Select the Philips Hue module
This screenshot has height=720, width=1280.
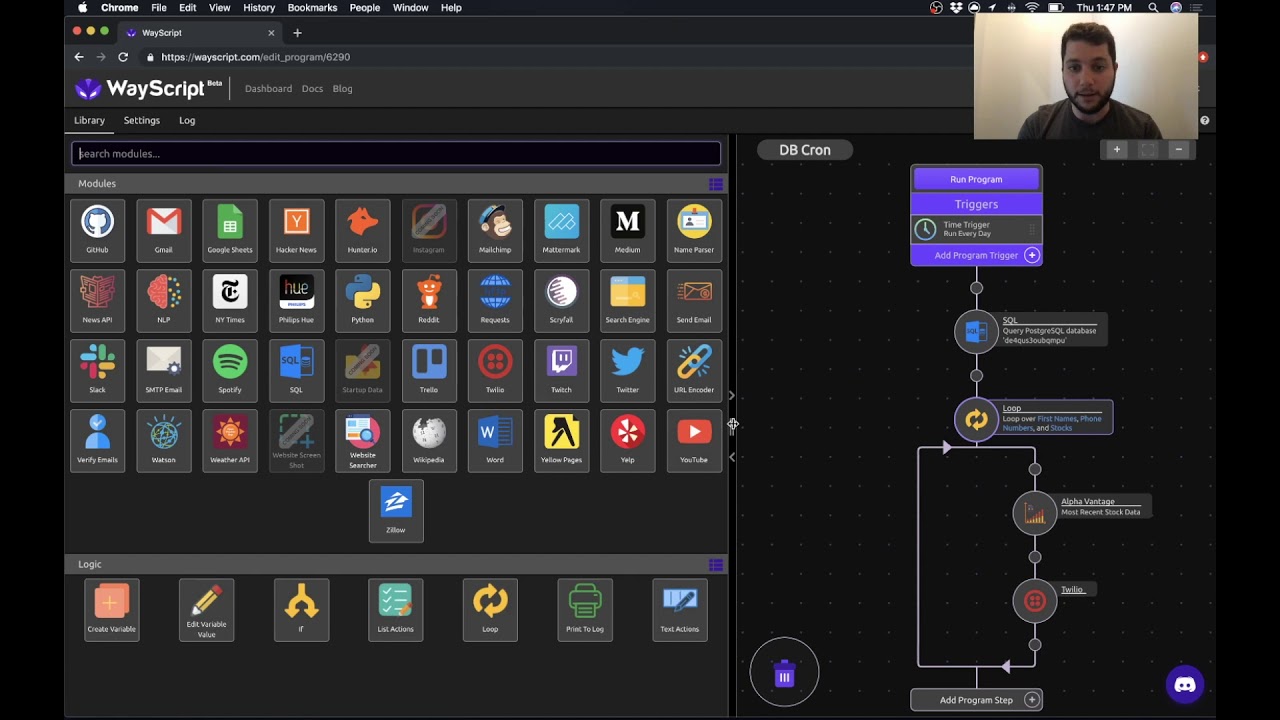pyautogui.click(x=296, y=300)
